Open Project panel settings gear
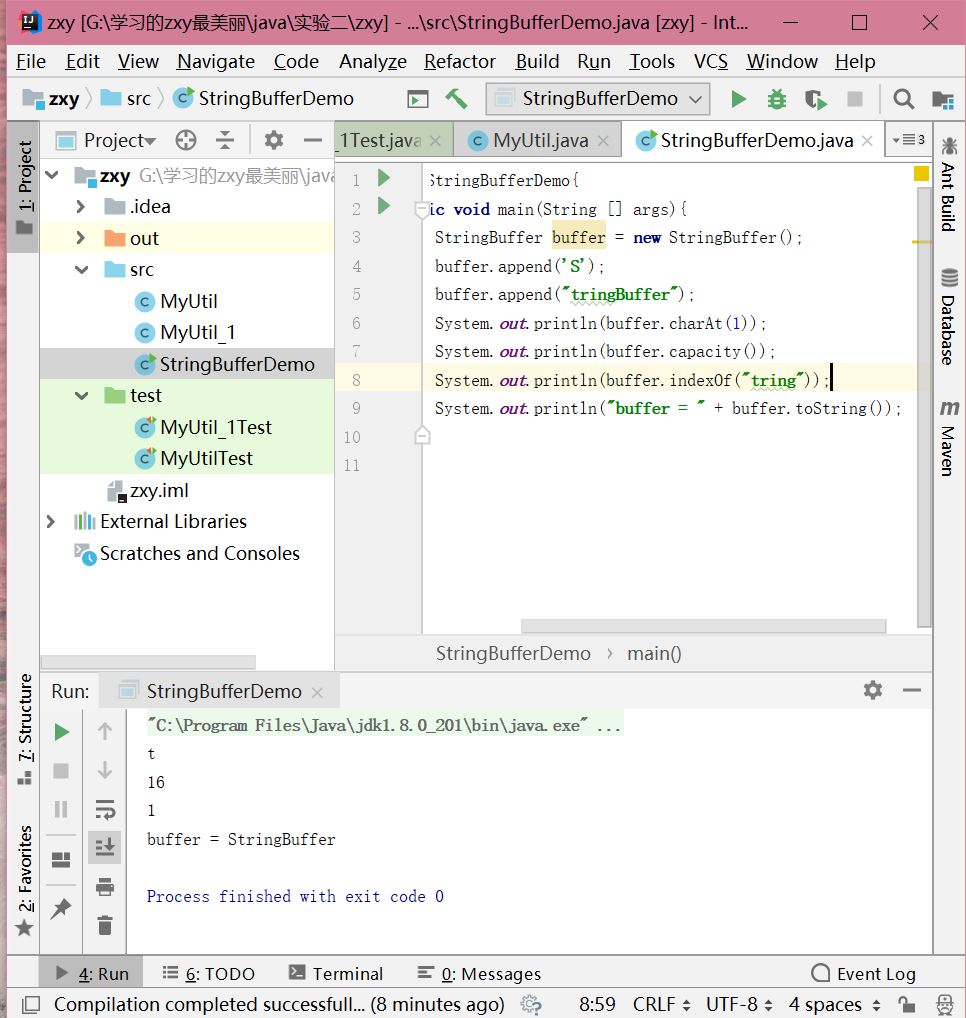The image size is (966, 1018). click(x=273, y=140)
